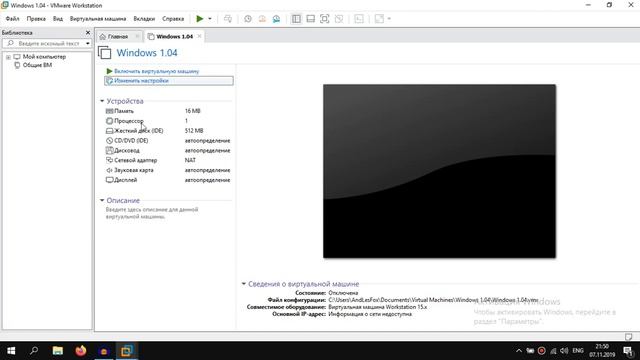640x360 pixels.
Task: Click the stretch guest display icon
Action: click(379, 19)
